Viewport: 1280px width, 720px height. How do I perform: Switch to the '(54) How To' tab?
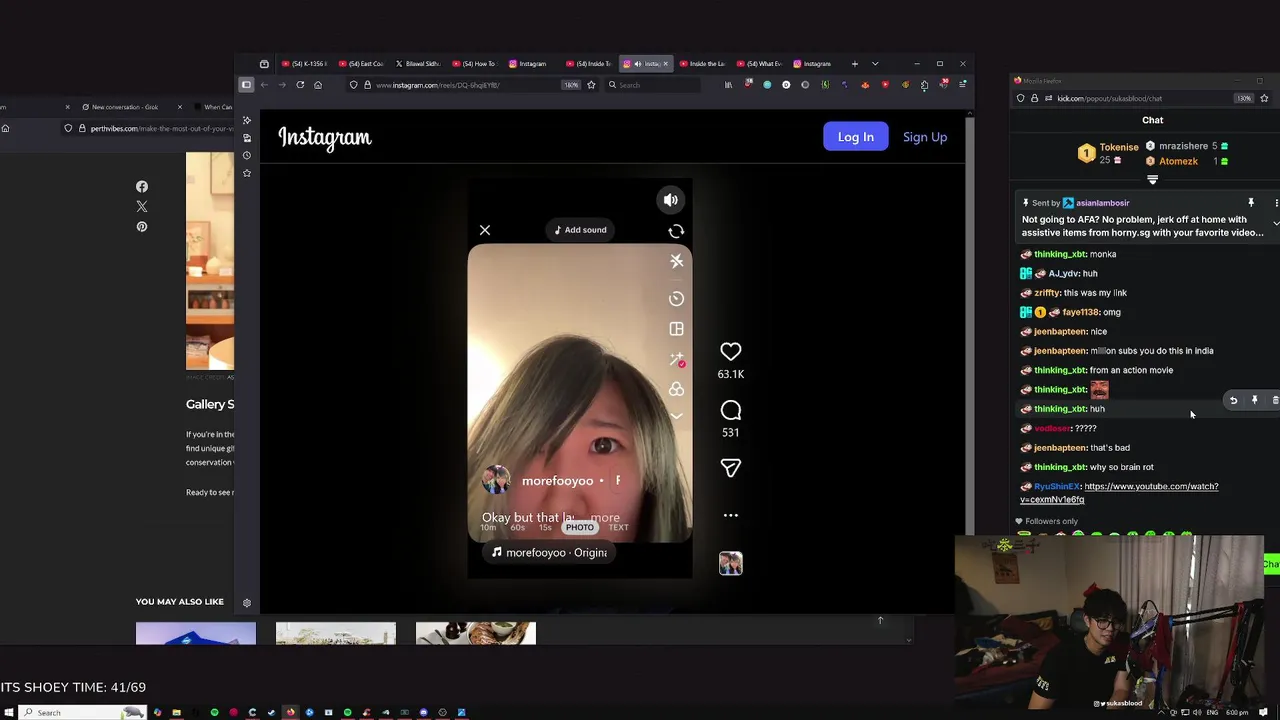click(x=474, y=64)
